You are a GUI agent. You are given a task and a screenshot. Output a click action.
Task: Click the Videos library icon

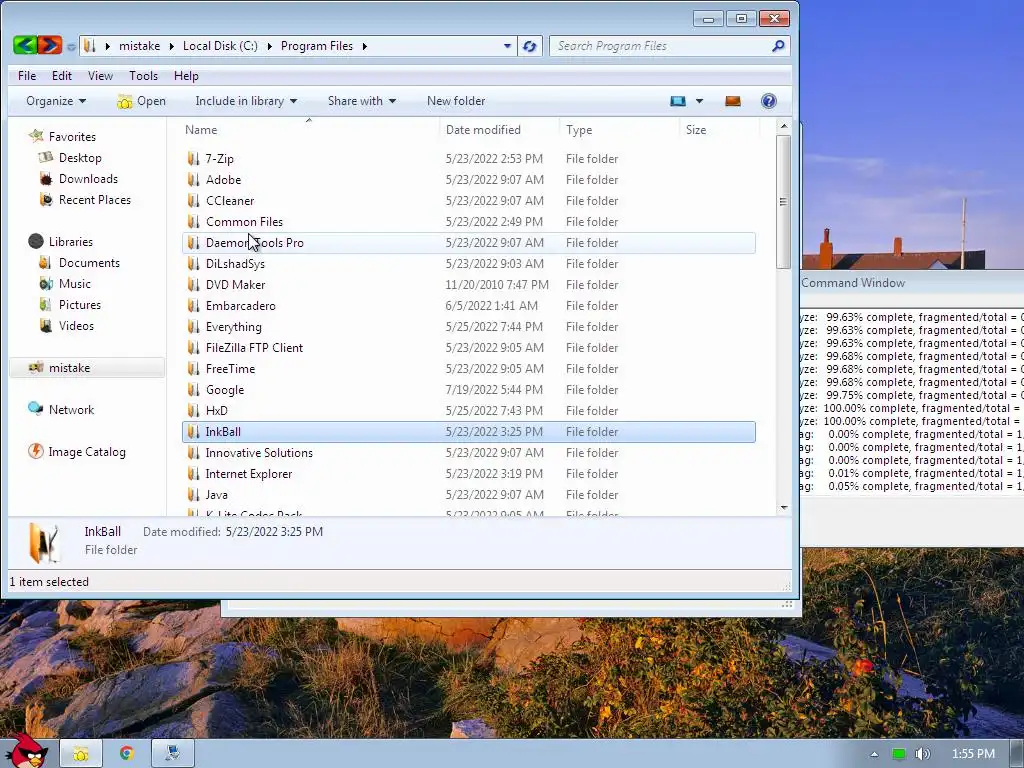[46, 325]
